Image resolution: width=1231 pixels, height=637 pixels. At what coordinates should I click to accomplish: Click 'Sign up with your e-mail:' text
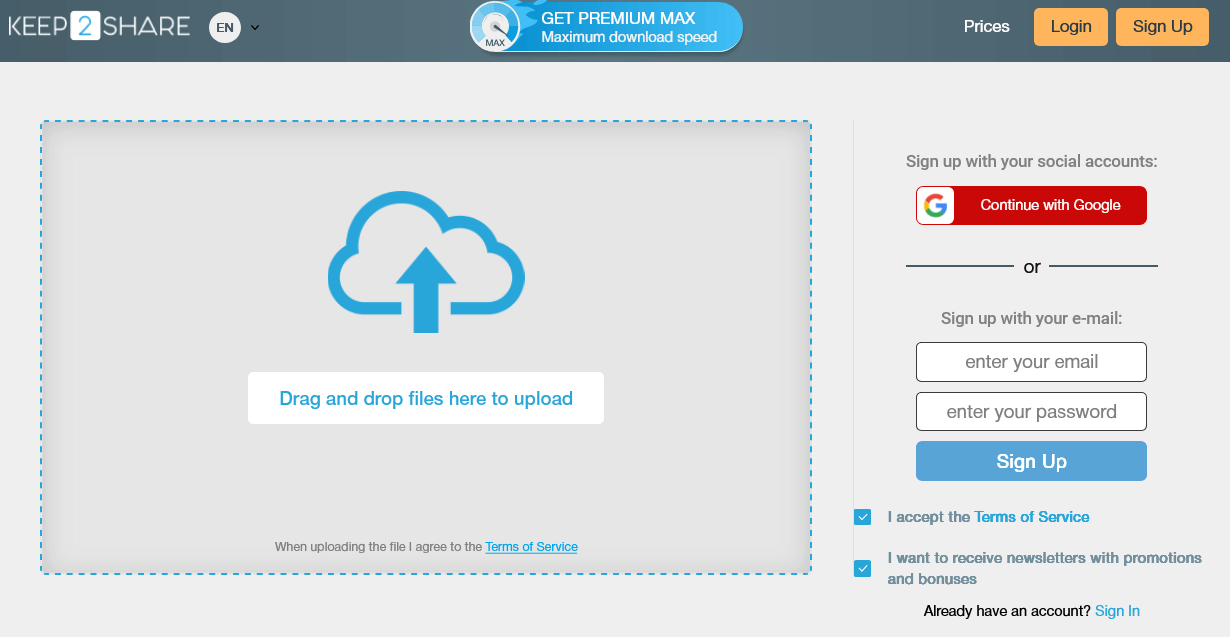pos(1031,318)
